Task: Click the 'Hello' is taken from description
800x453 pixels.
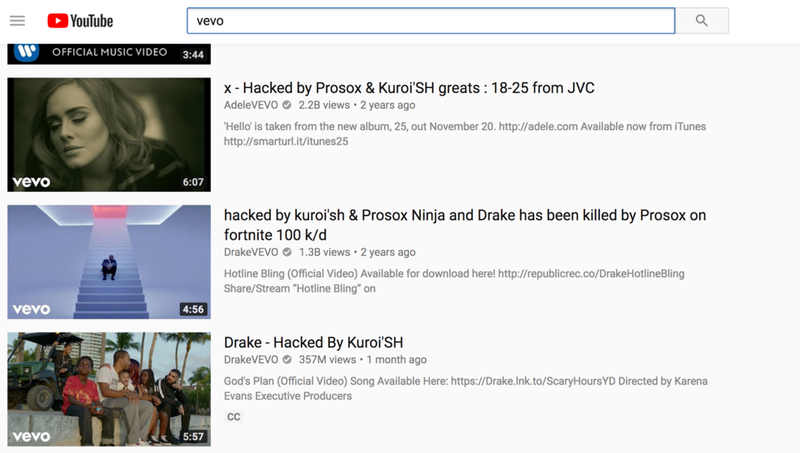Action: coord(465,134)
